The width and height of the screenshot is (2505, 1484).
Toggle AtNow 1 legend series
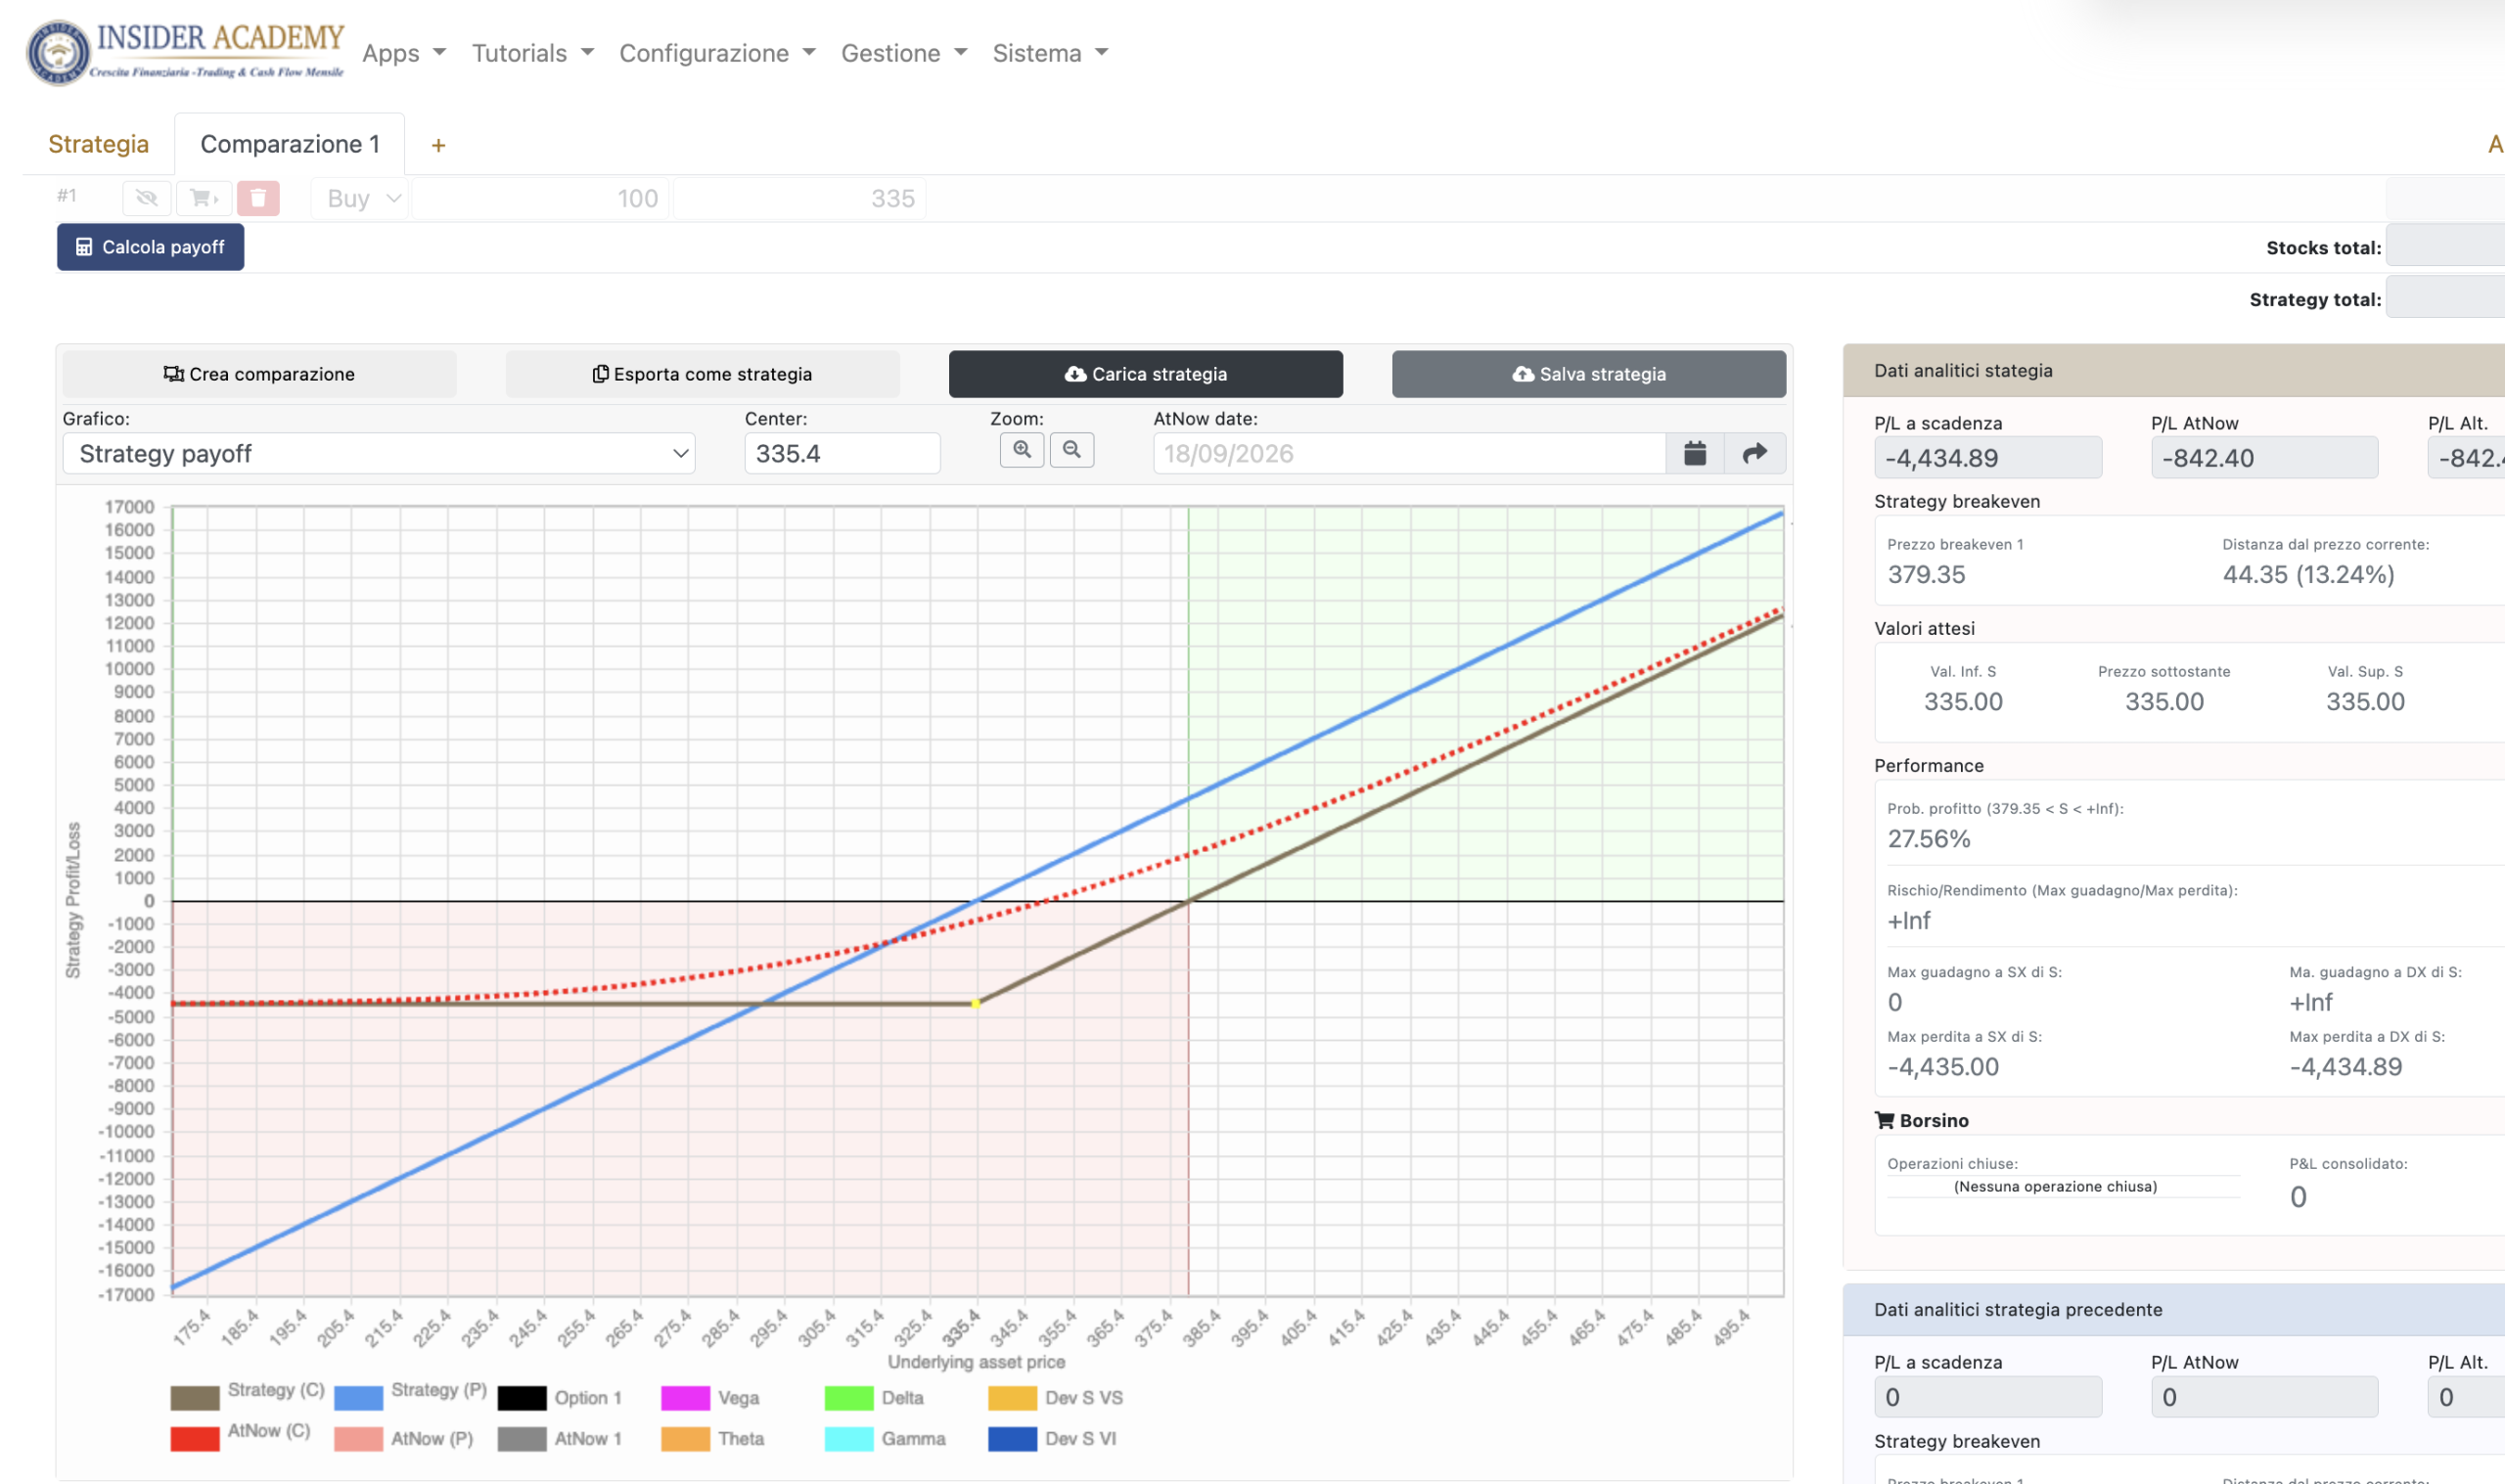tap(560, 1438)
